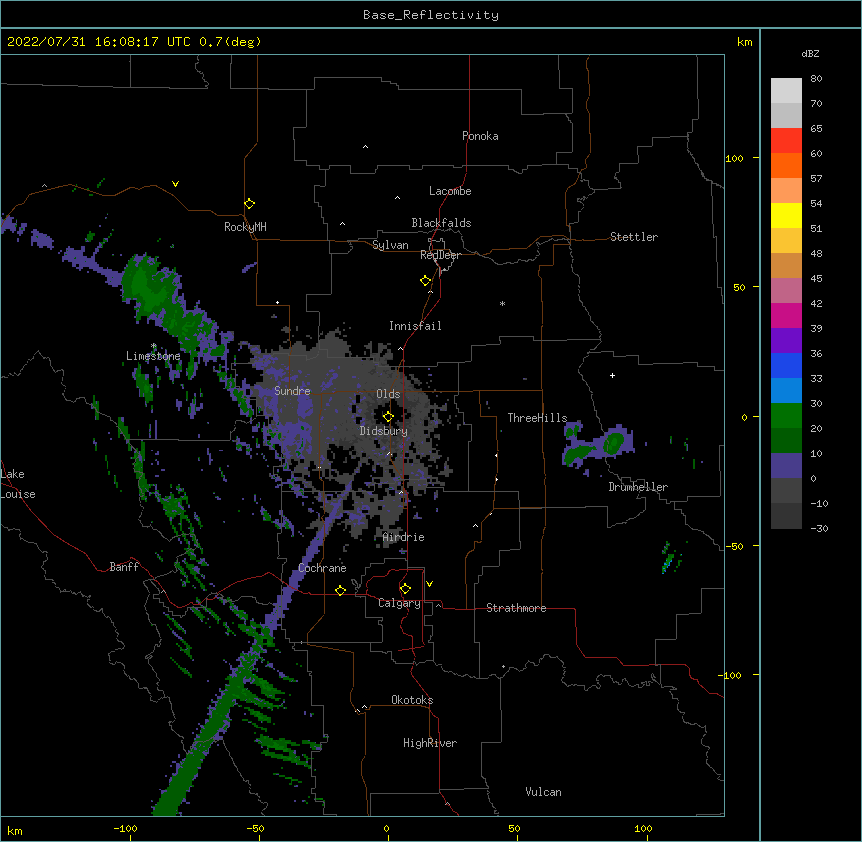
Task: Click the yellow v marker near Calgary
Action: pos(429,584)
